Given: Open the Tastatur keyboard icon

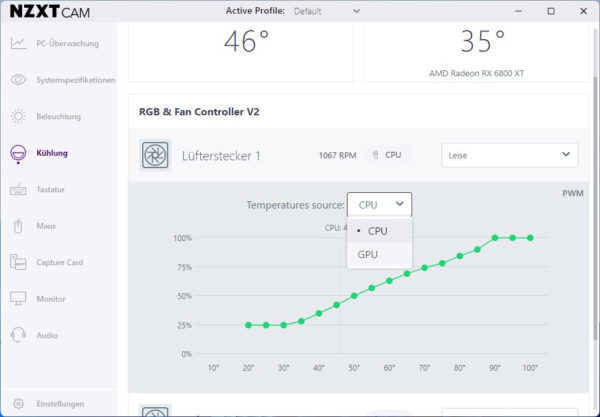Looking at the screenshot, I should [x=18, y=189].
